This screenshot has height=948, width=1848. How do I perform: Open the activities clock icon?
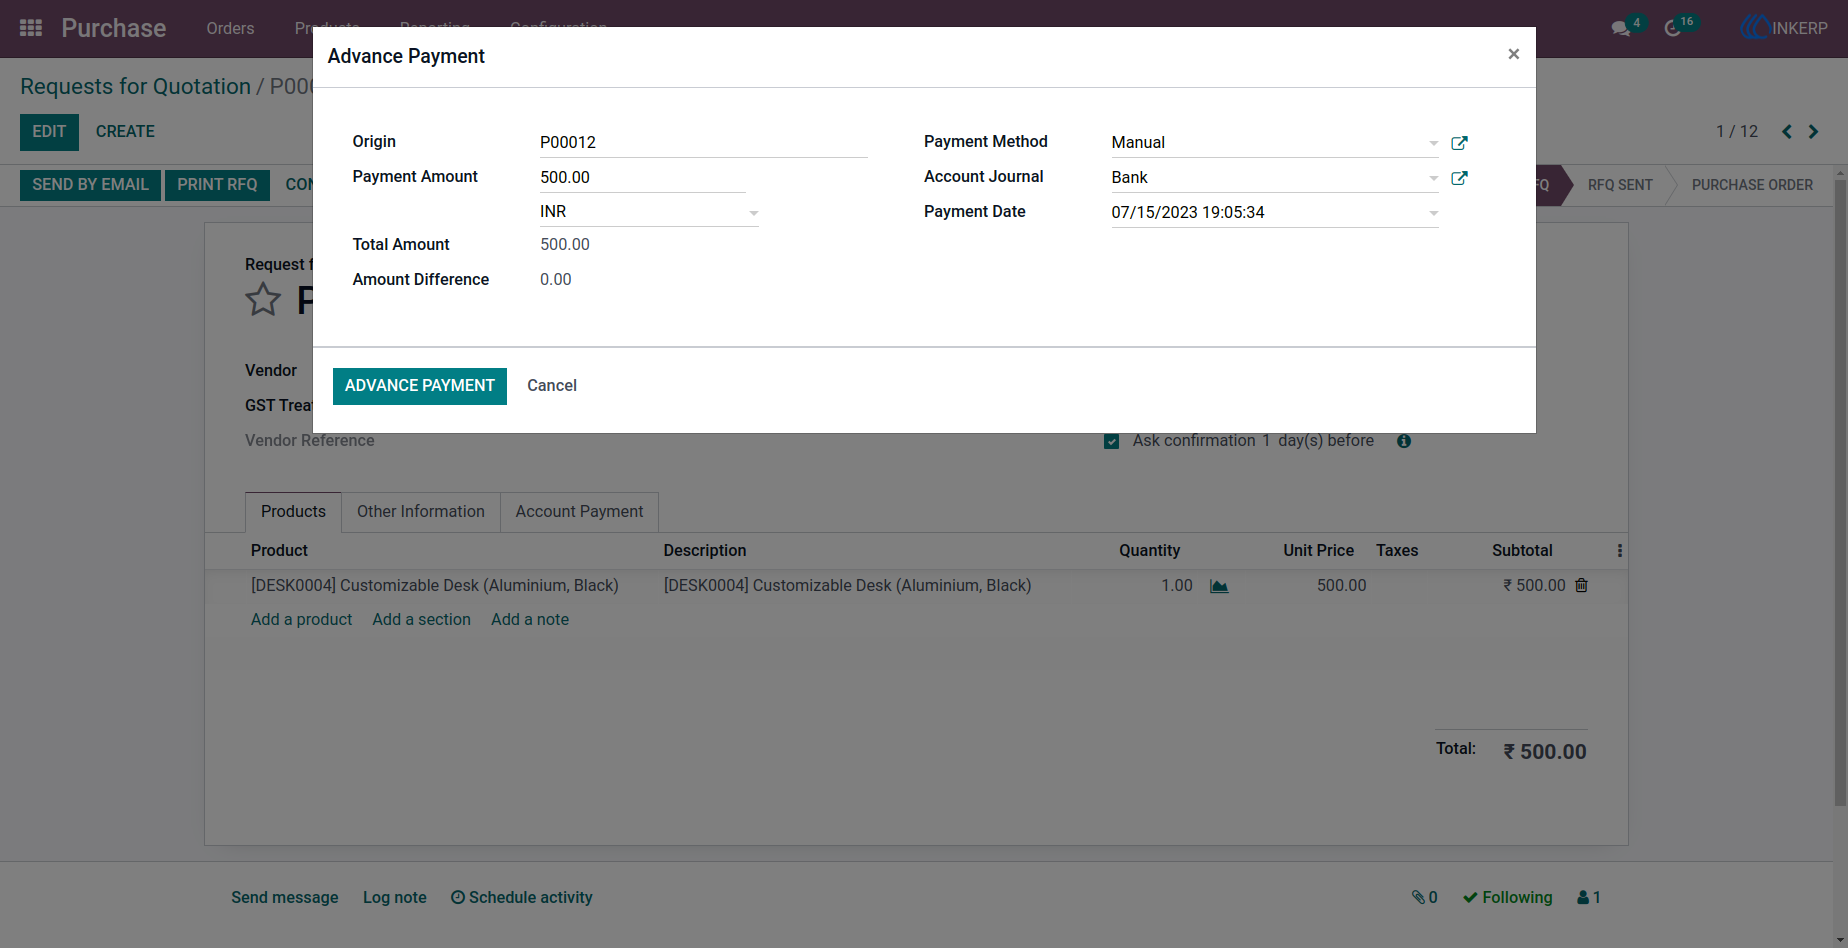coord(1673,29)
